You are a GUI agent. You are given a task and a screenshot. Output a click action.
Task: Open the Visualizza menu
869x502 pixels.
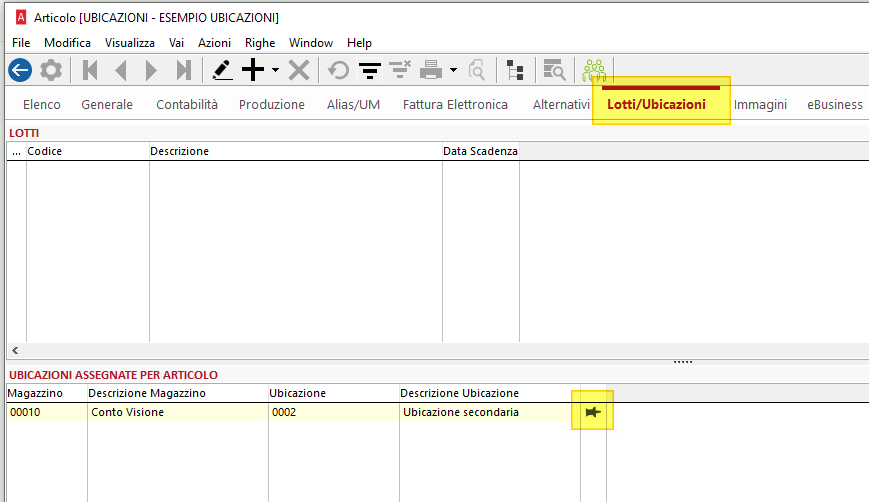(x=130, y=43)
